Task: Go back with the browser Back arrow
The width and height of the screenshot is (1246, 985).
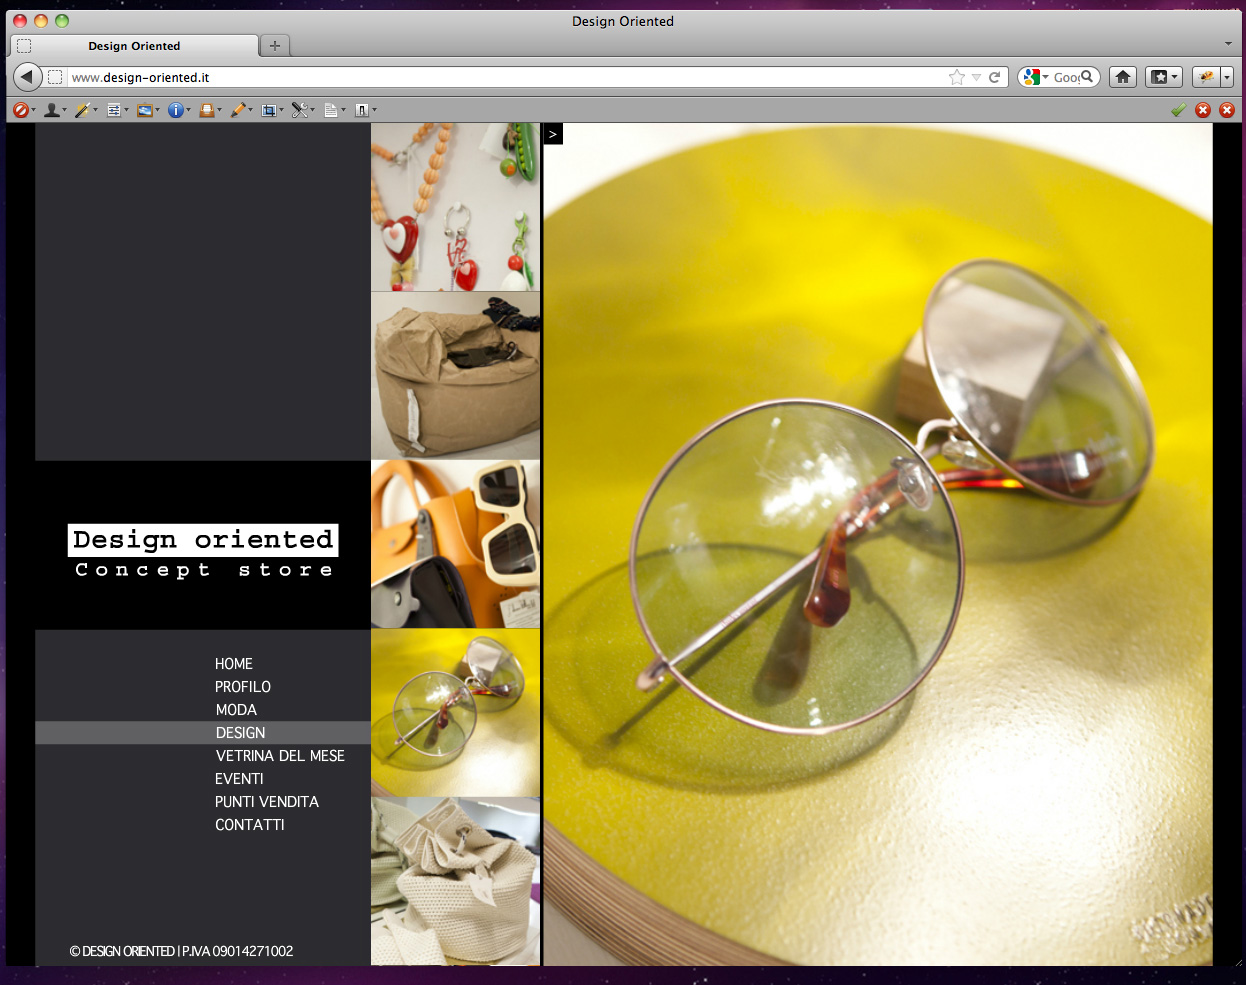Action: click(x=28, y=76)
